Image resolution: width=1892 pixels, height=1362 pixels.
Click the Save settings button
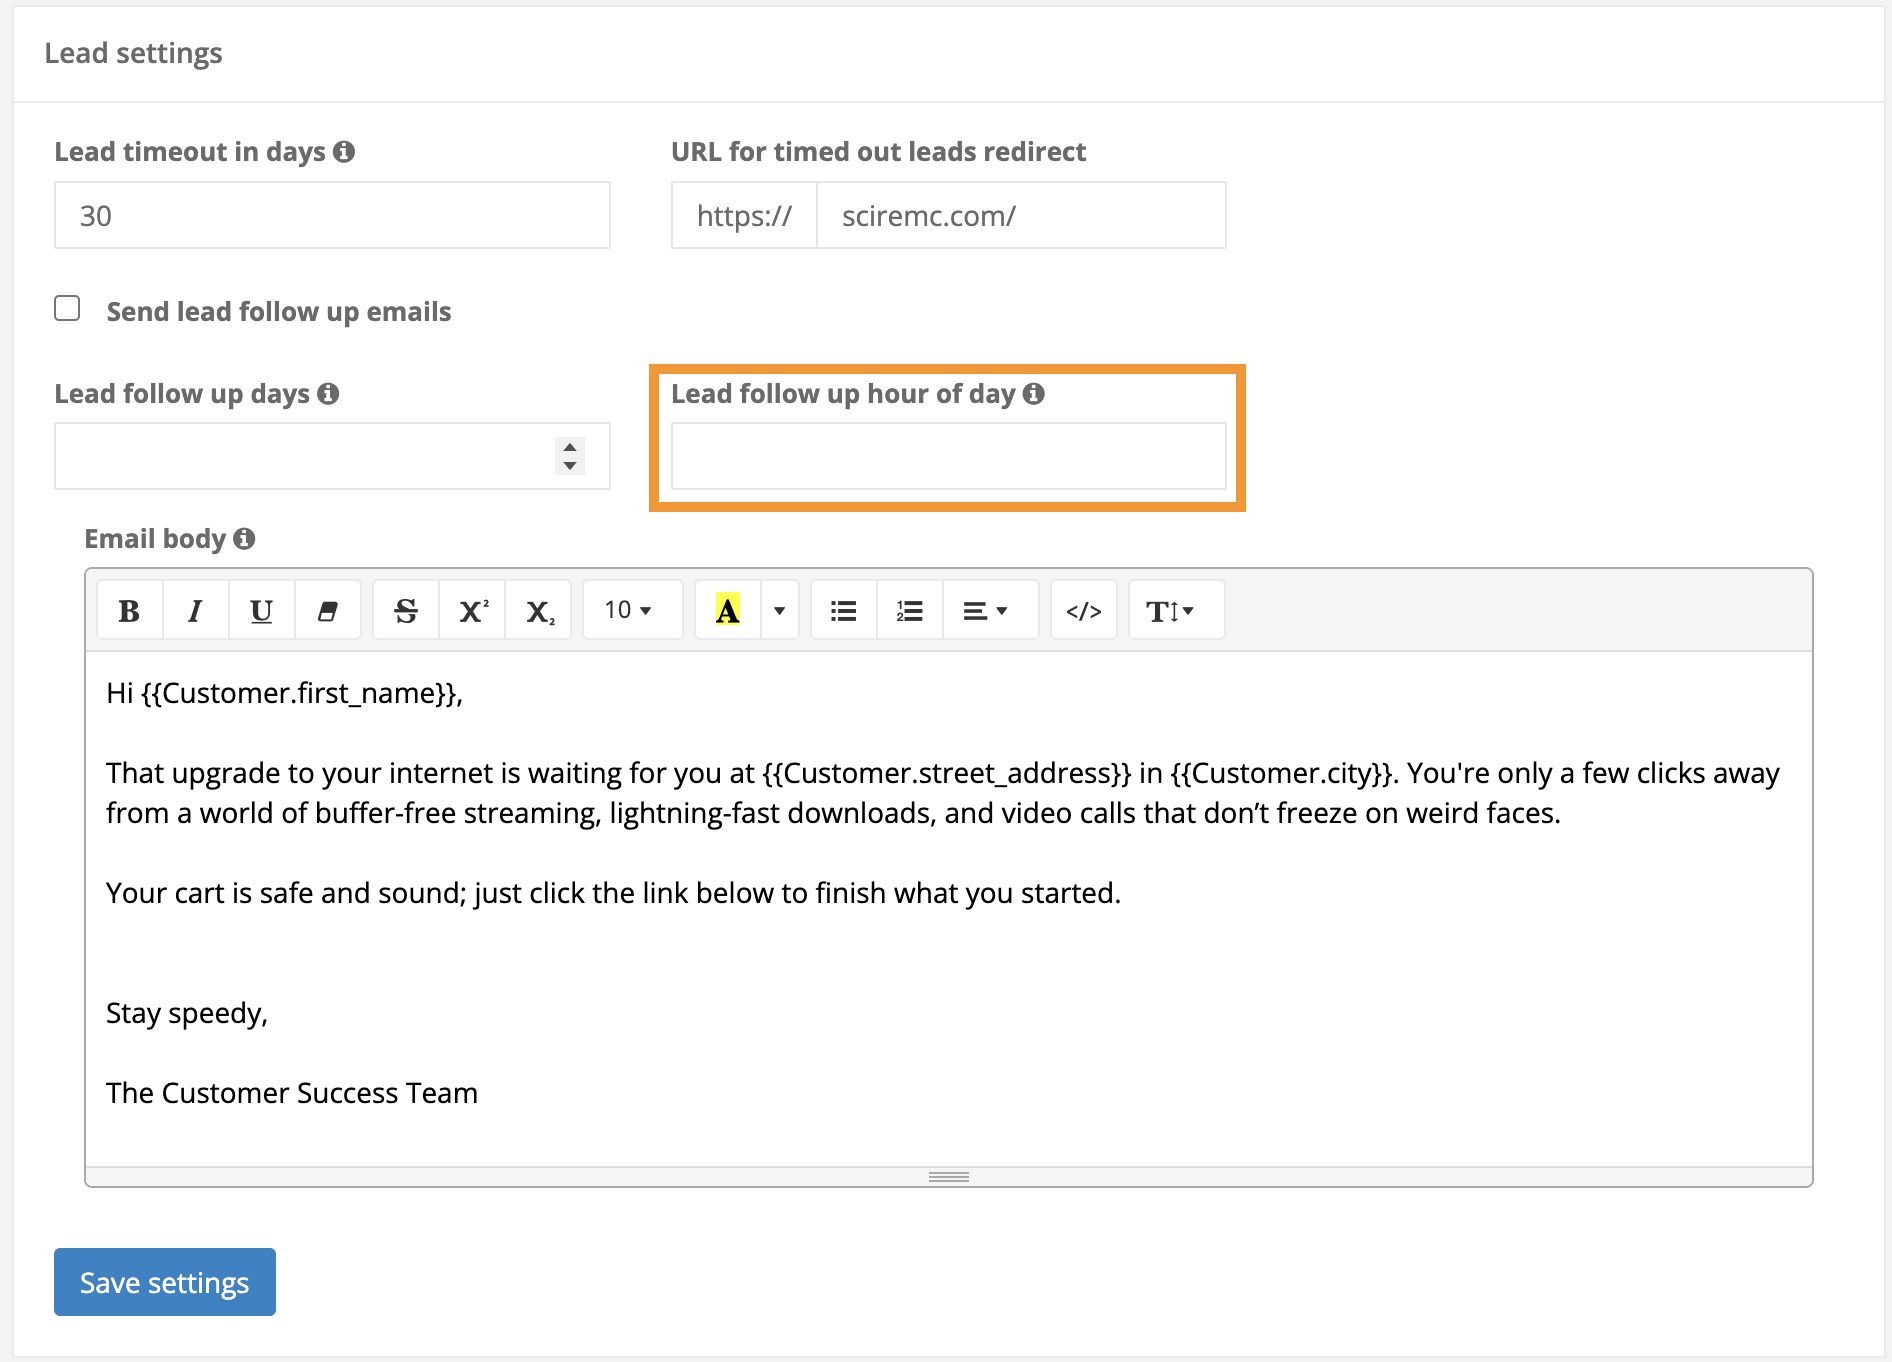(164, 1282)
